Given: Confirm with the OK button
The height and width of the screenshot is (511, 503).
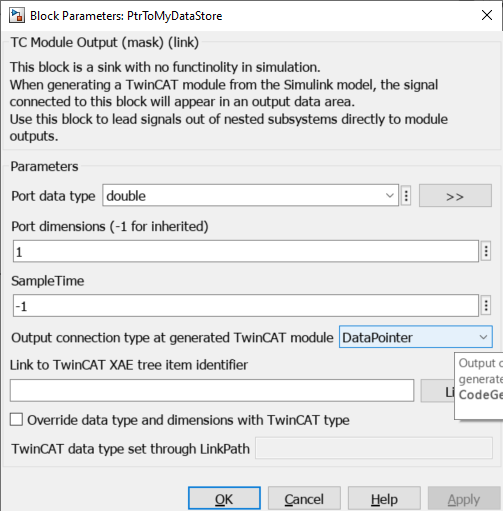Looking at the screenshot, I should point(224,498).
